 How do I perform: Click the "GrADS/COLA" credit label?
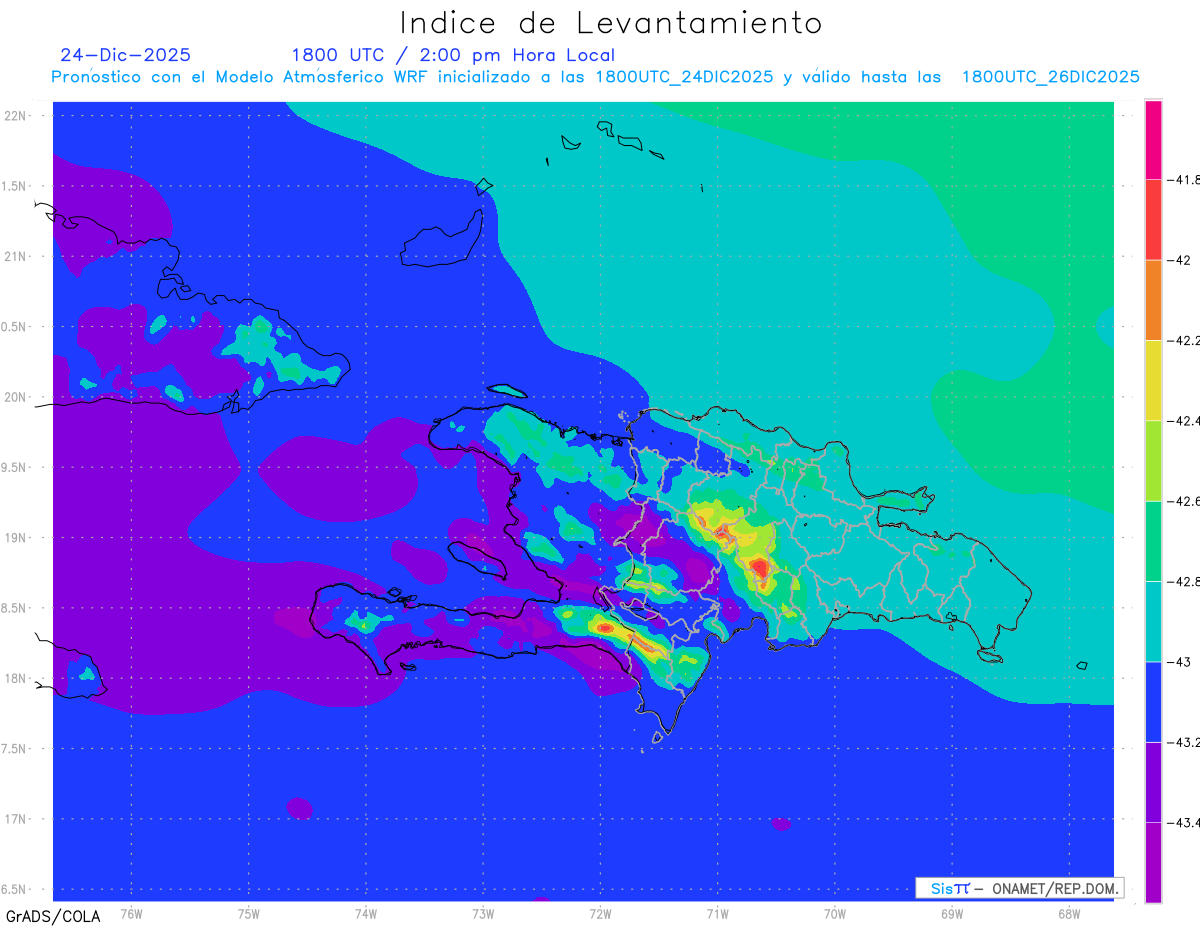click(53, 916)
